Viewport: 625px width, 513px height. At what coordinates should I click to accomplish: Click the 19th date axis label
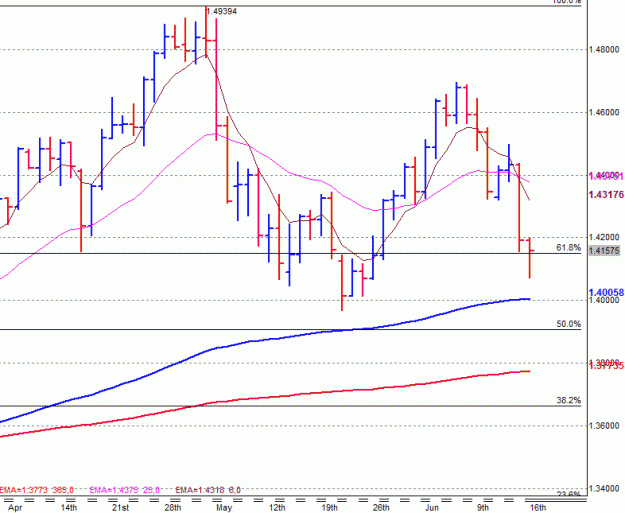(x=329, y=507)
